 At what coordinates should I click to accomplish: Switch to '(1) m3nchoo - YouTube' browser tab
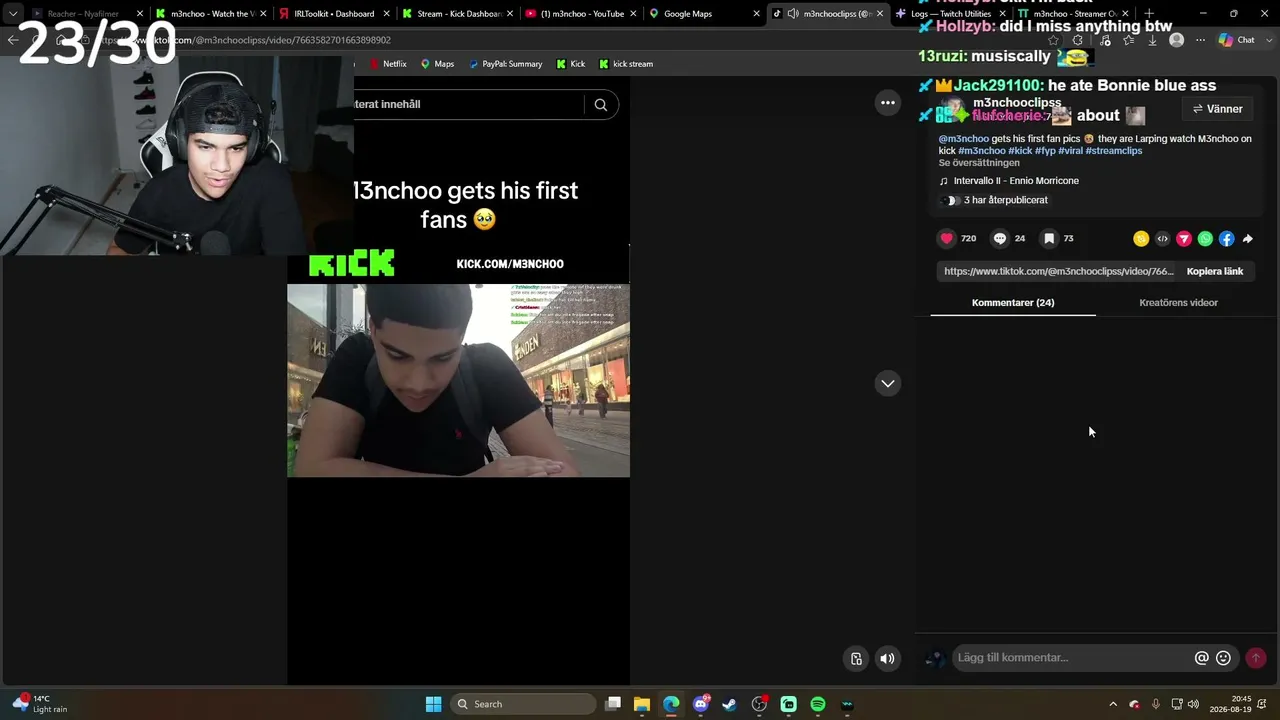click(x=583, y=14)
